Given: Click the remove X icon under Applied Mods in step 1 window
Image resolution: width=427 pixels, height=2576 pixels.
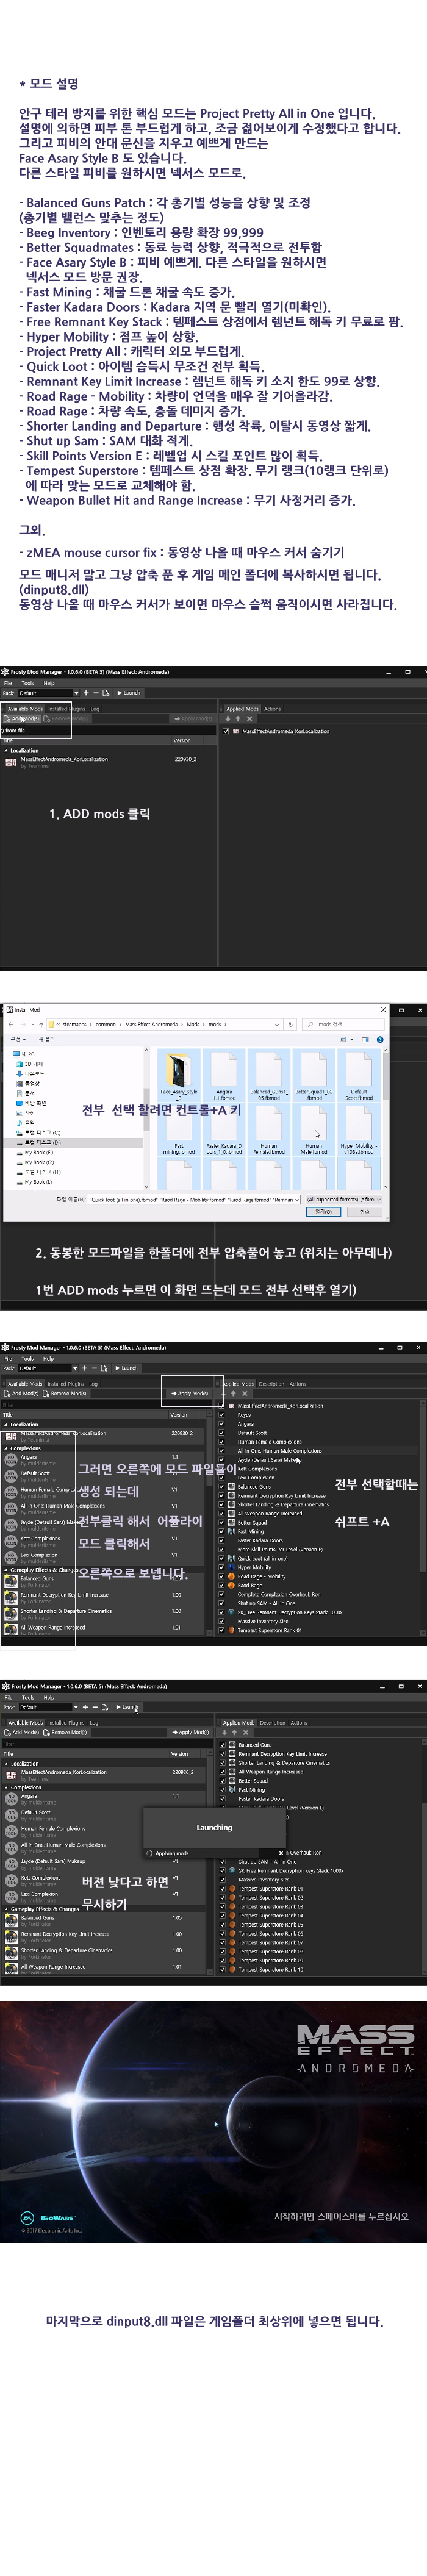Looking at the screenshot, I should [249, 718].
